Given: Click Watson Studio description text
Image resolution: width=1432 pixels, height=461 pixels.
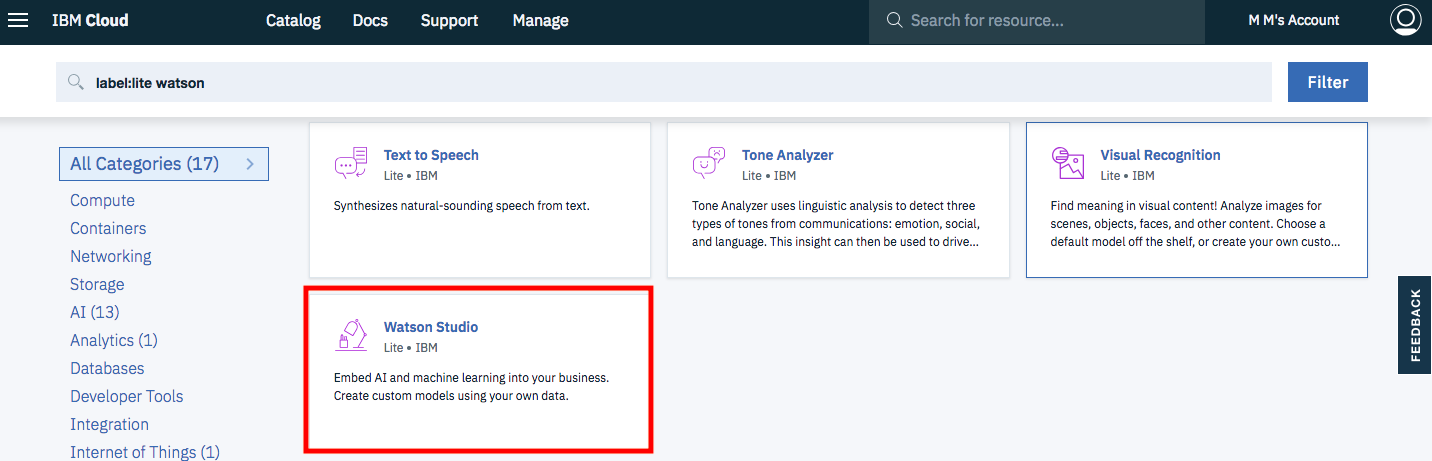Looking at the screenshot, I should pos(471,387).
